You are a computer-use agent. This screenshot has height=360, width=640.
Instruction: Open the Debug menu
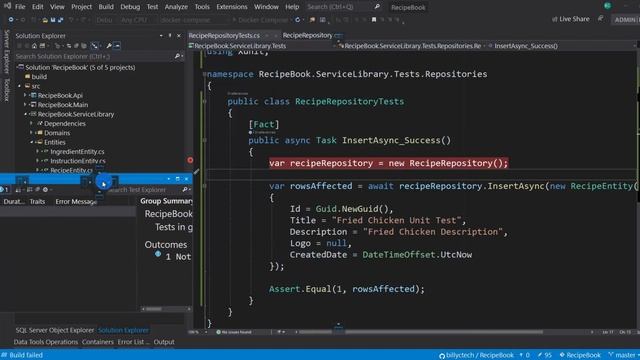(130, 7)
